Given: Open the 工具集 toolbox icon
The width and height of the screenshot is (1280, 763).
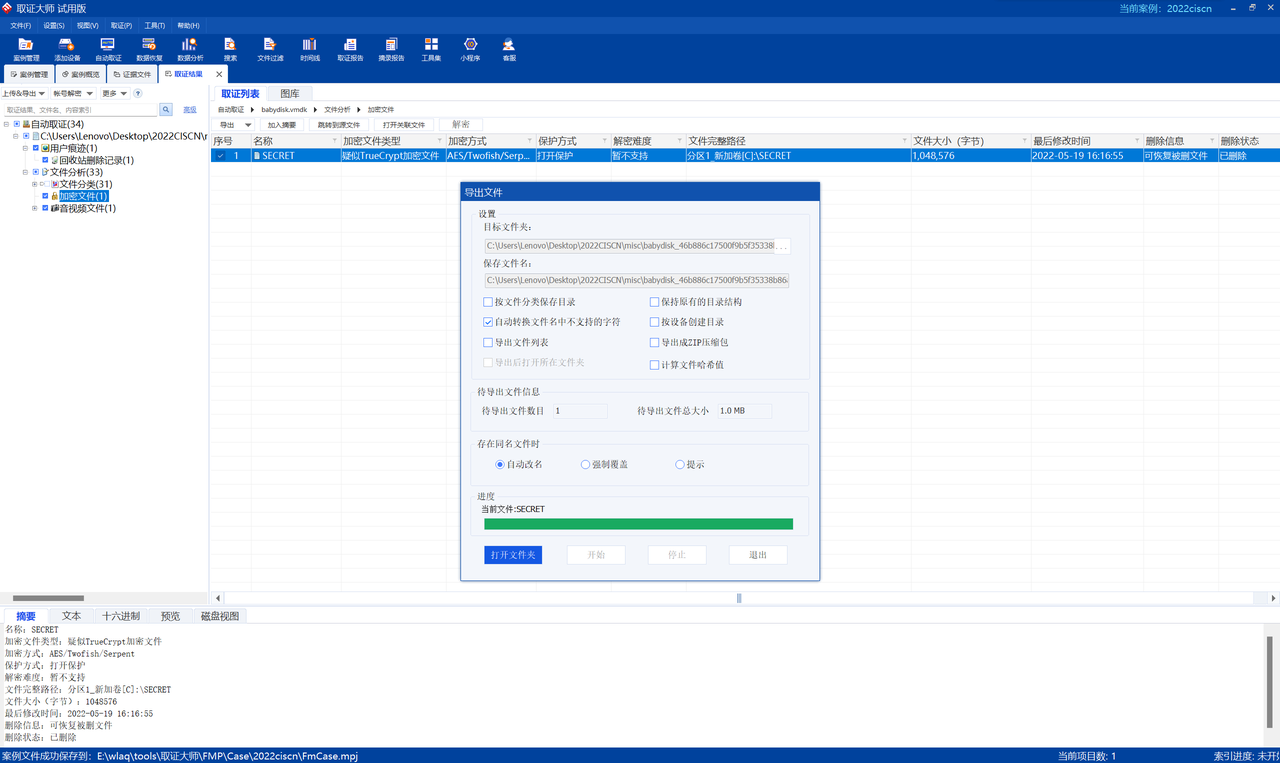Looking at the screenshot, I should coord(431,49).
